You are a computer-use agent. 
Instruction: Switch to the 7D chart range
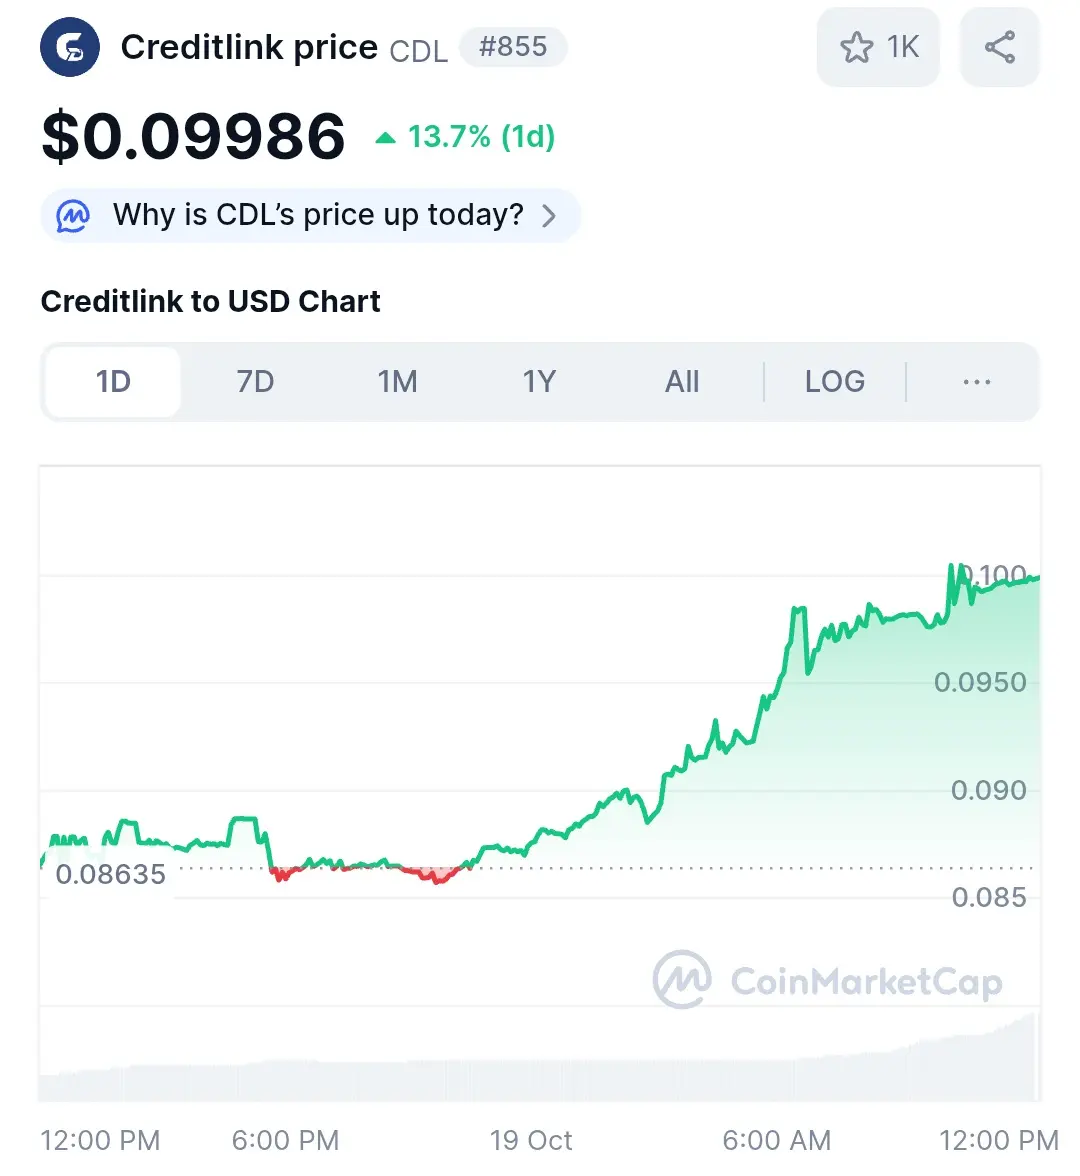point(255,382)
